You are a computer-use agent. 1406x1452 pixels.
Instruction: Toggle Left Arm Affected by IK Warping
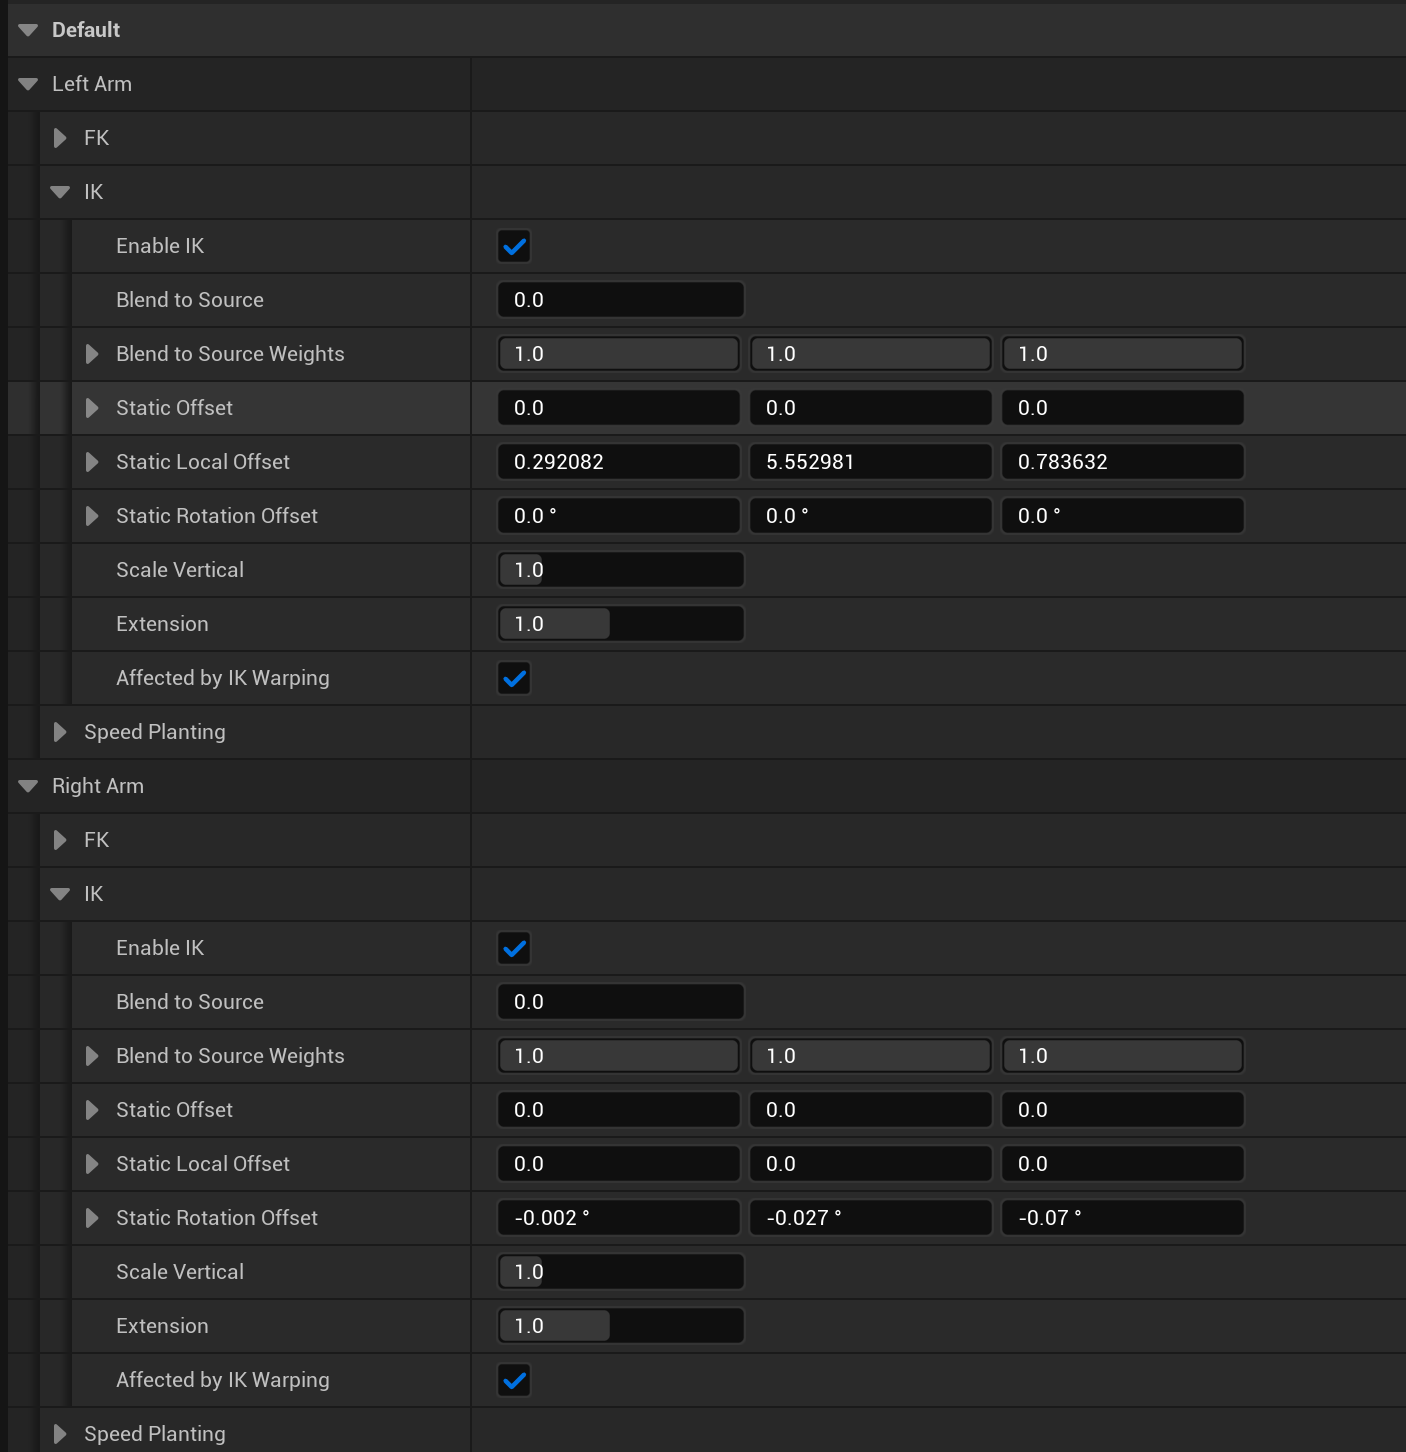point(514,678)
